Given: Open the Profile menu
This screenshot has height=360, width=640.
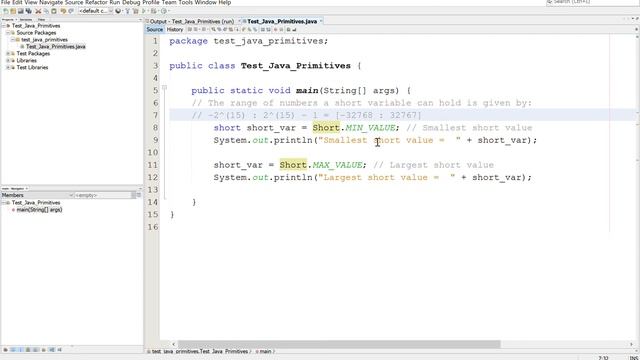Looking at the screenshot, I should pyautogui.click(x=151, y=2).
